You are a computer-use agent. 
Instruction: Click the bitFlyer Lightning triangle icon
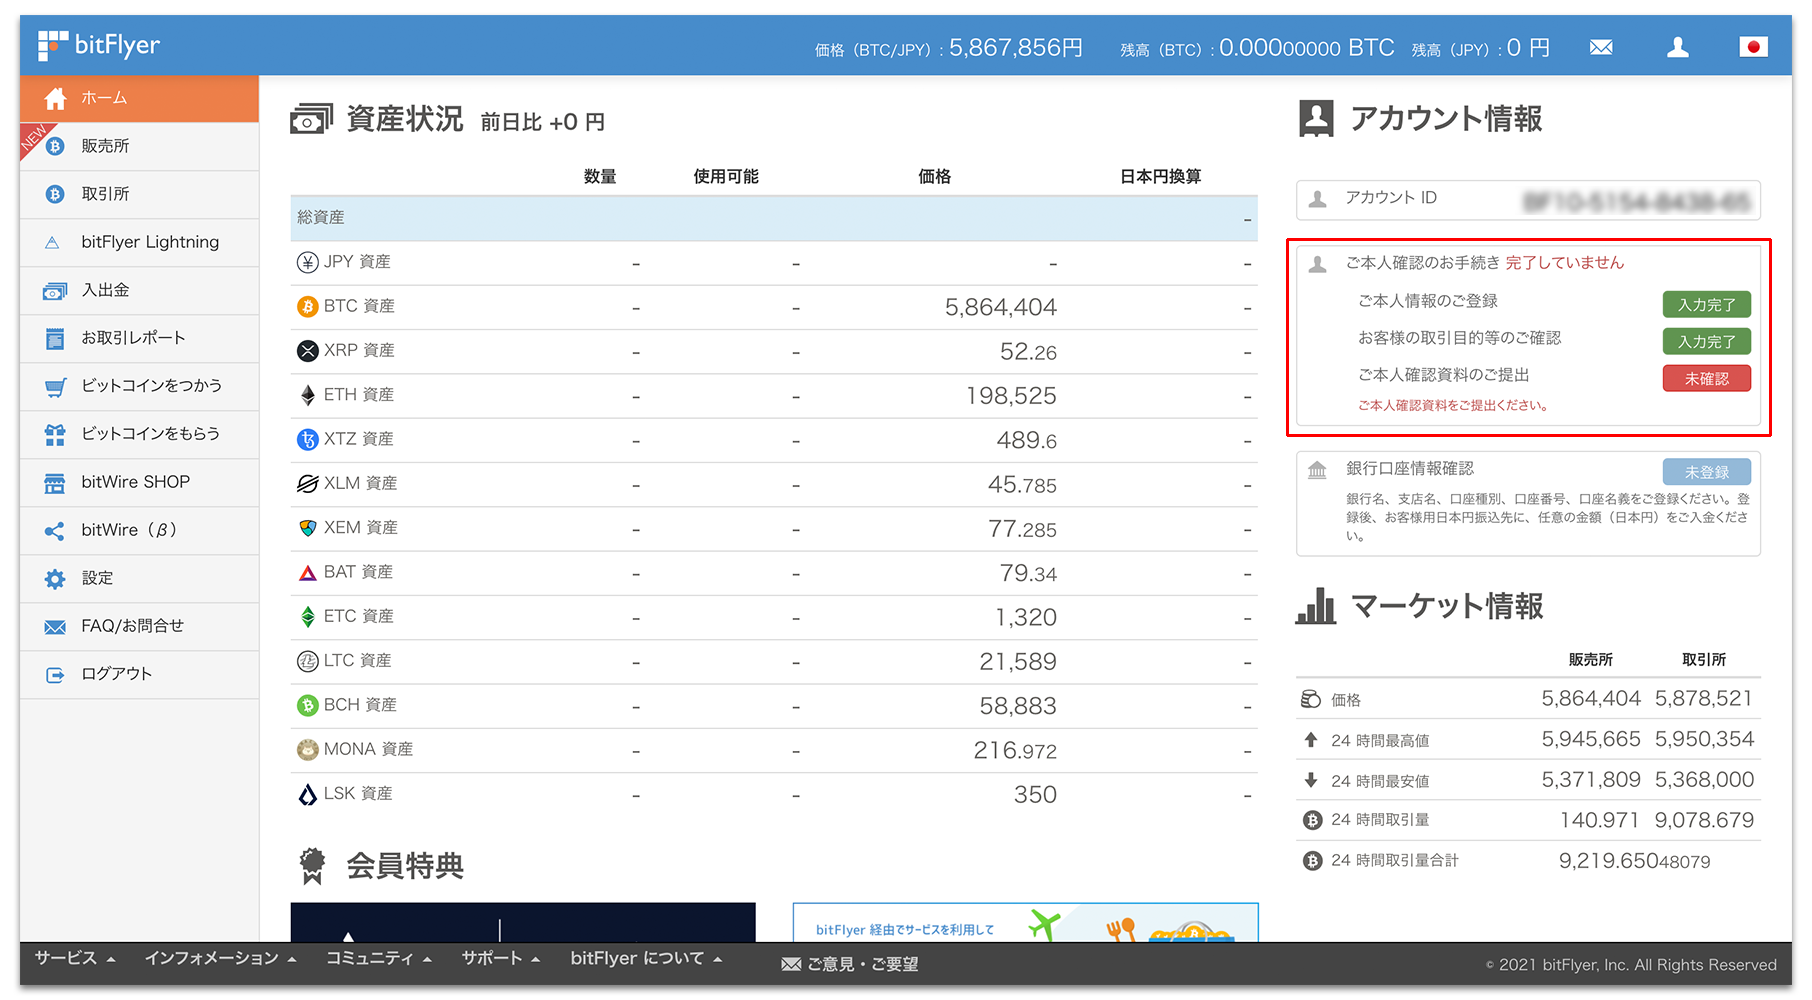[54, 242]
